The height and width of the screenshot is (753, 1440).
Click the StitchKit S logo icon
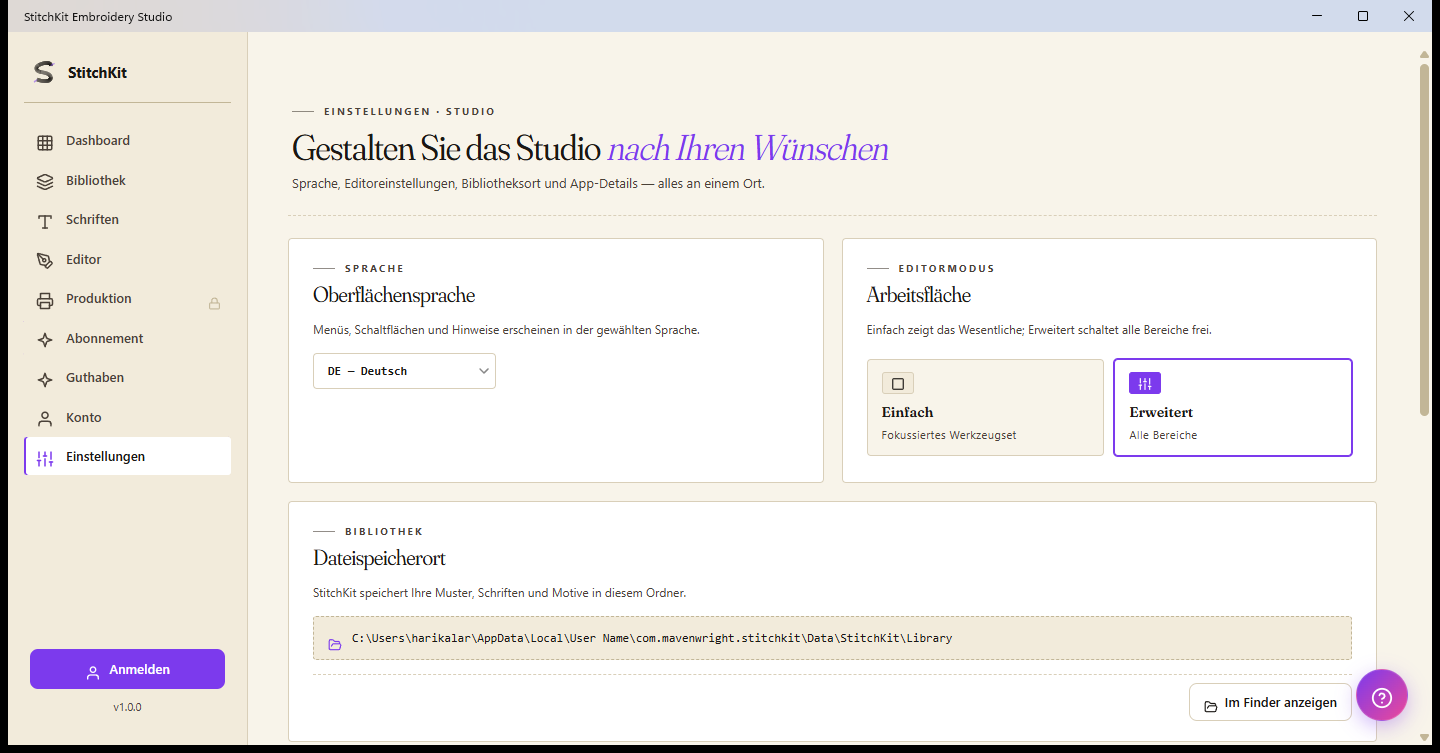coord(43,72)
